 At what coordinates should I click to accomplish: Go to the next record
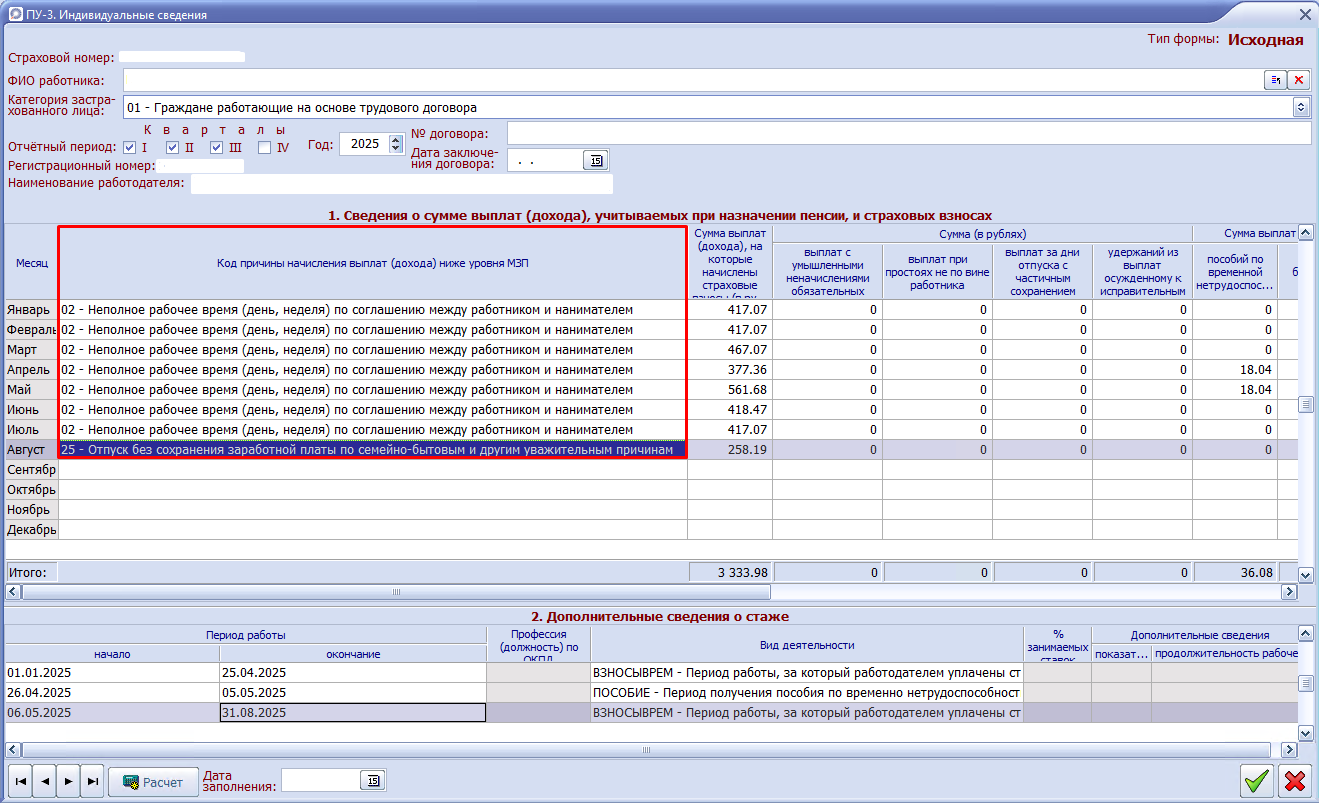pyautogui.click(x=68, y=782)
